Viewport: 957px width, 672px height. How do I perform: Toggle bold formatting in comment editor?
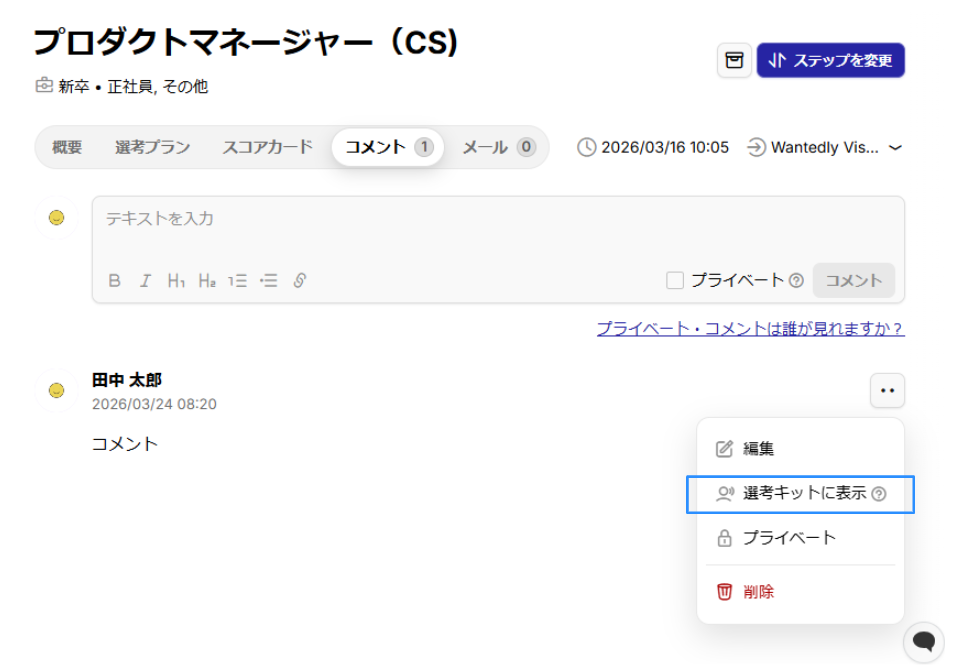tap(114, 281)
